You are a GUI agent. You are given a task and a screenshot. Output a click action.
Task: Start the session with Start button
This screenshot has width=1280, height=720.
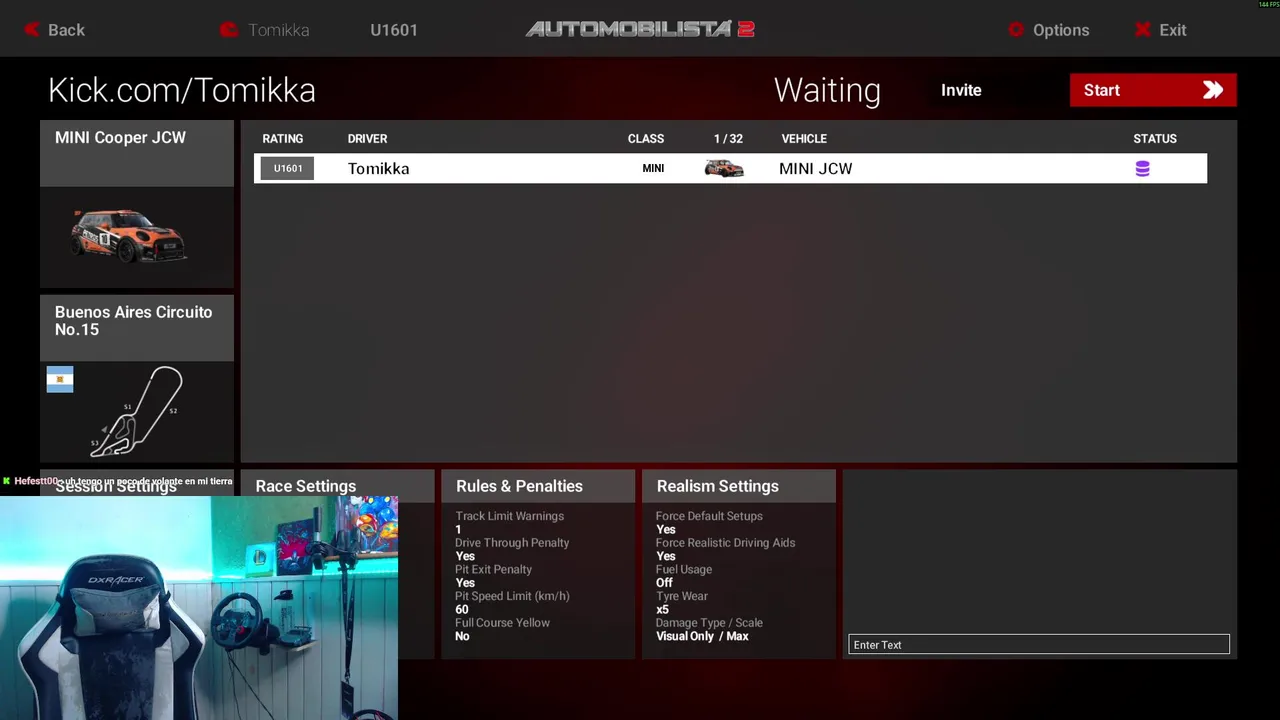point(1153,90)
